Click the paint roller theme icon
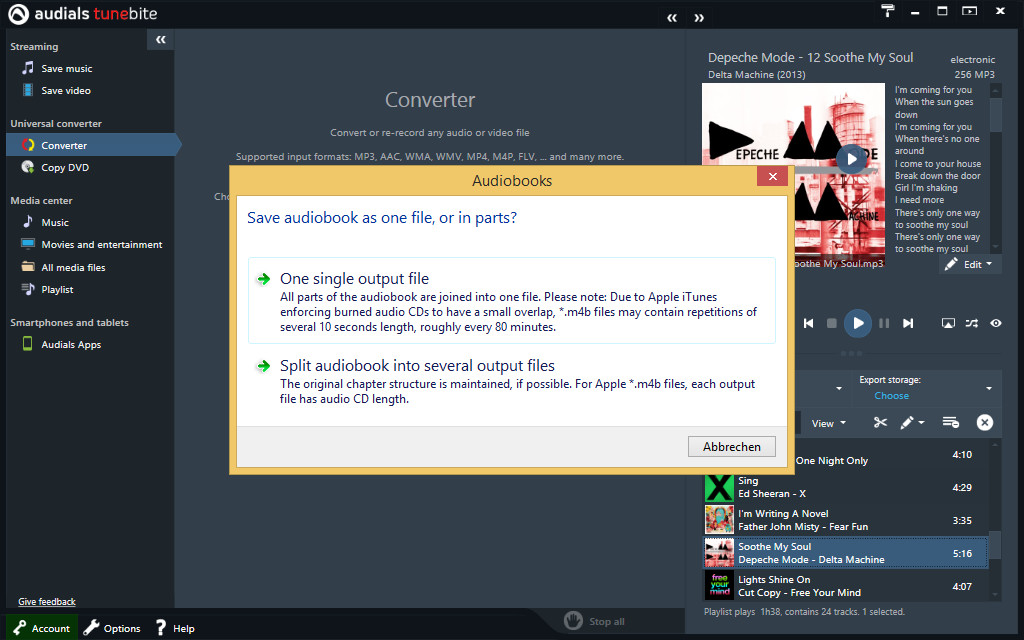Screen dimensions: 1024x640 pos(888,10)
